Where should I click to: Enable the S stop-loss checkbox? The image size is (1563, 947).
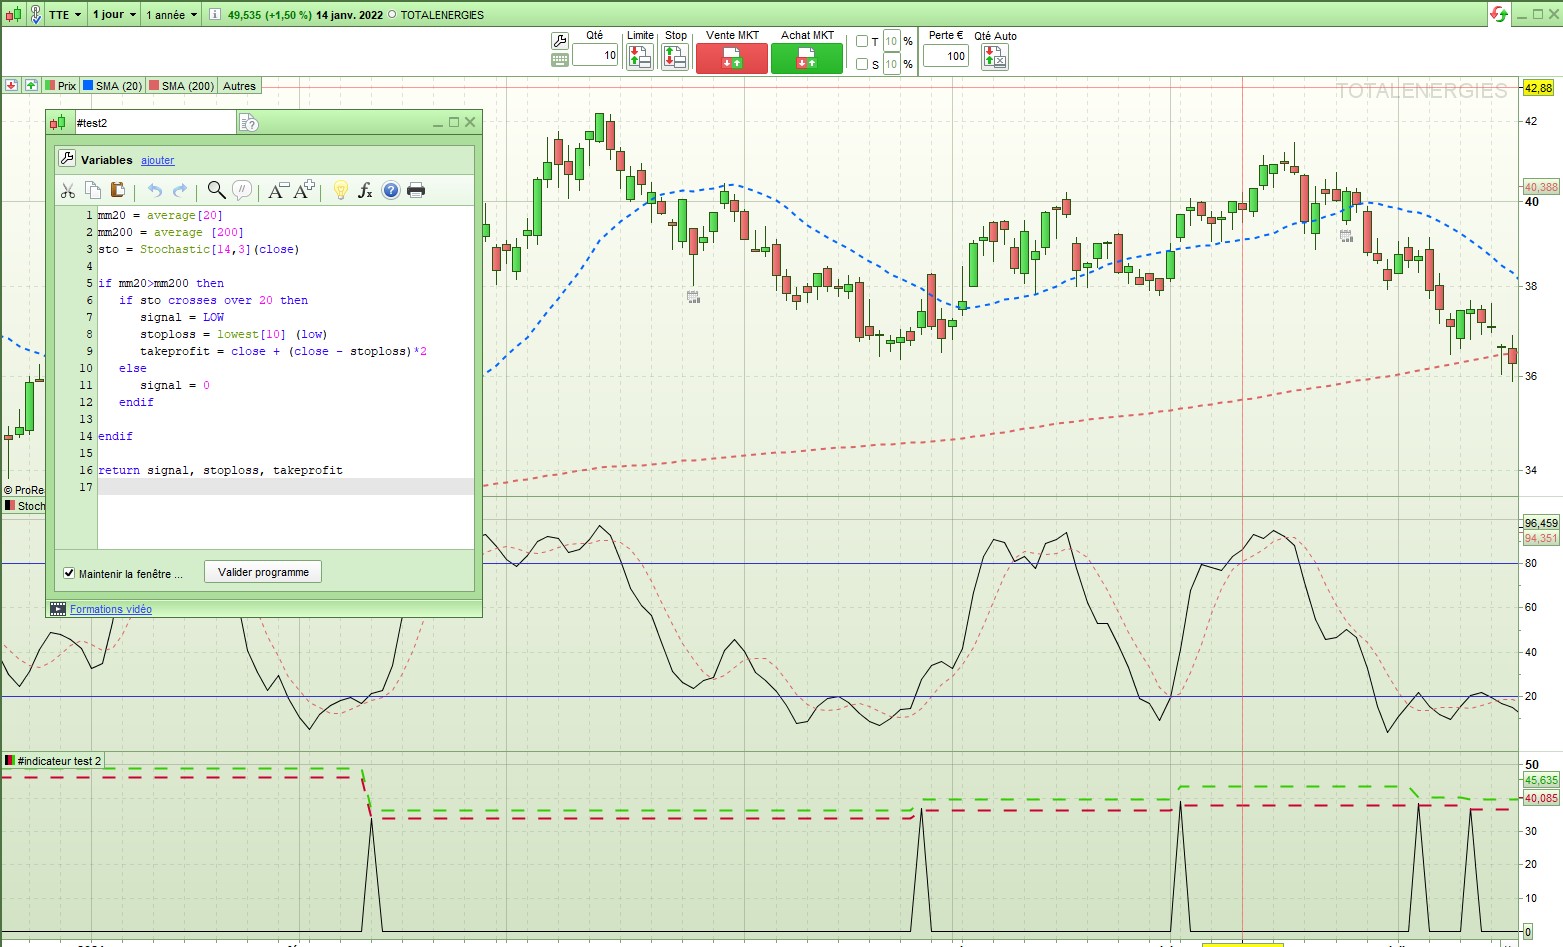click(x=862, y=64)
